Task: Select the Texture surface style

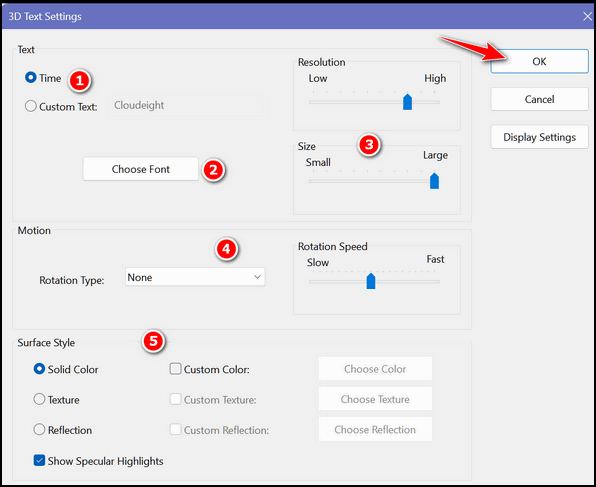Action: [39, 399]
